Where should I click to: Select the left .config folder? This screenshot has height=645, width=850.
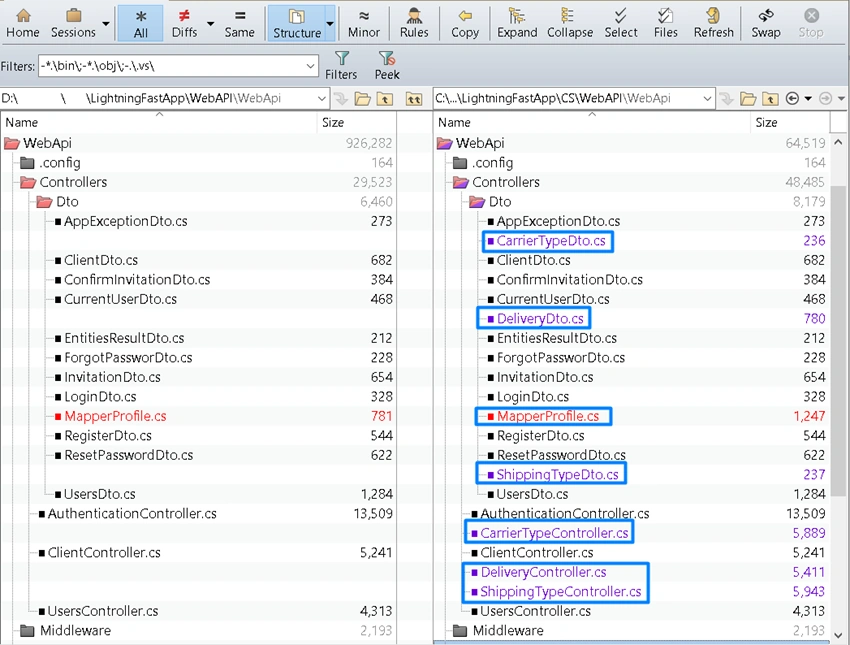(60, 163)
